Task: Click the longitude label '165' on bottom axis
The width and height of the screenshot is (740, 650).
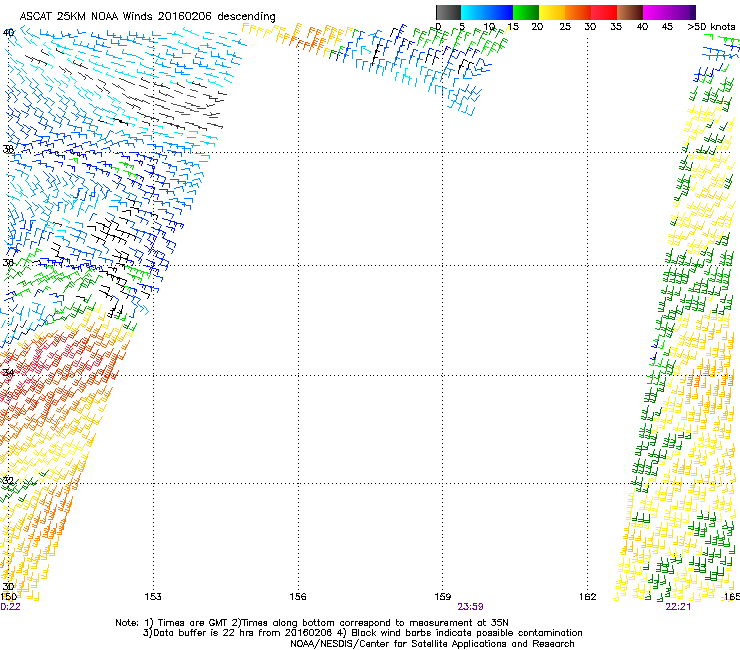Action: tap(732, 597)
